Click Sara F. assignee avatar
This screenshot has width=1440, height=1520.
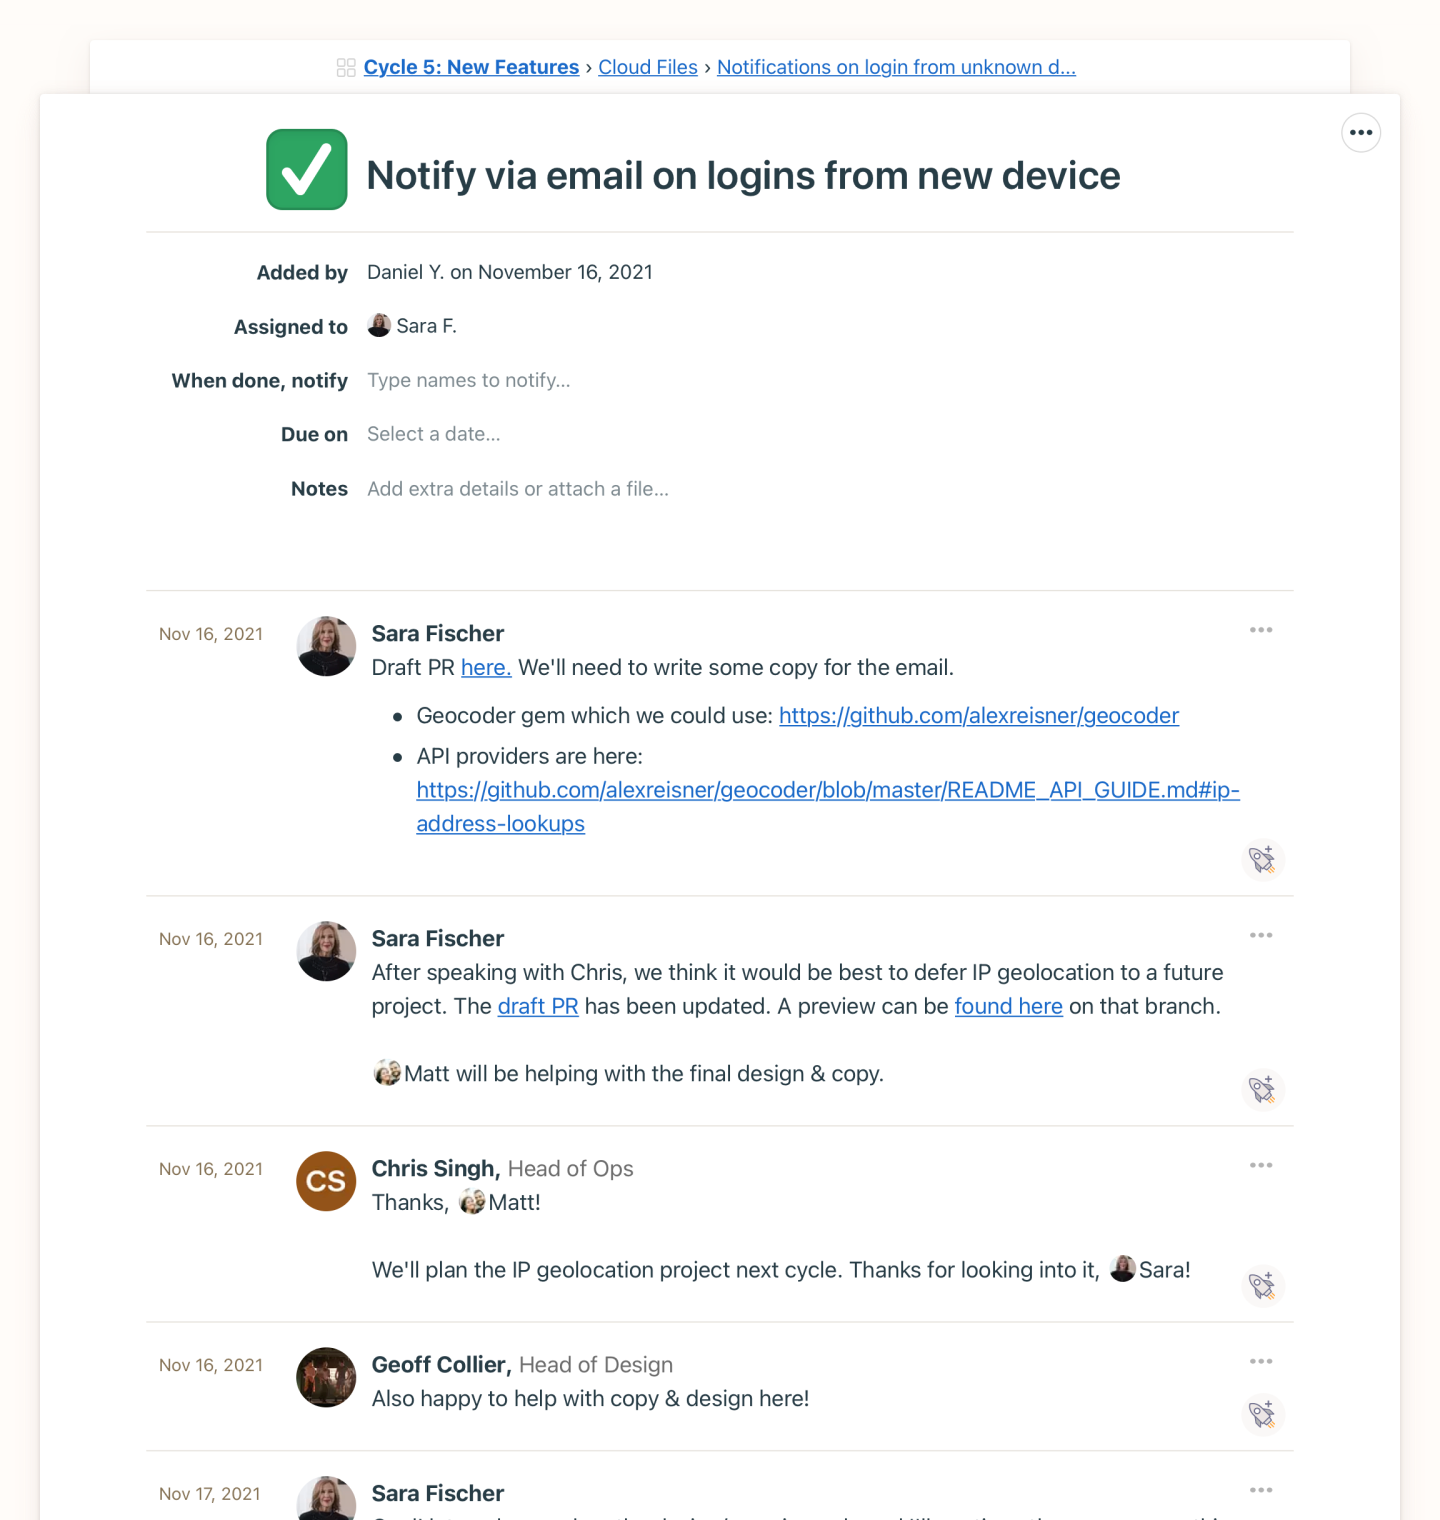(379, 325)
